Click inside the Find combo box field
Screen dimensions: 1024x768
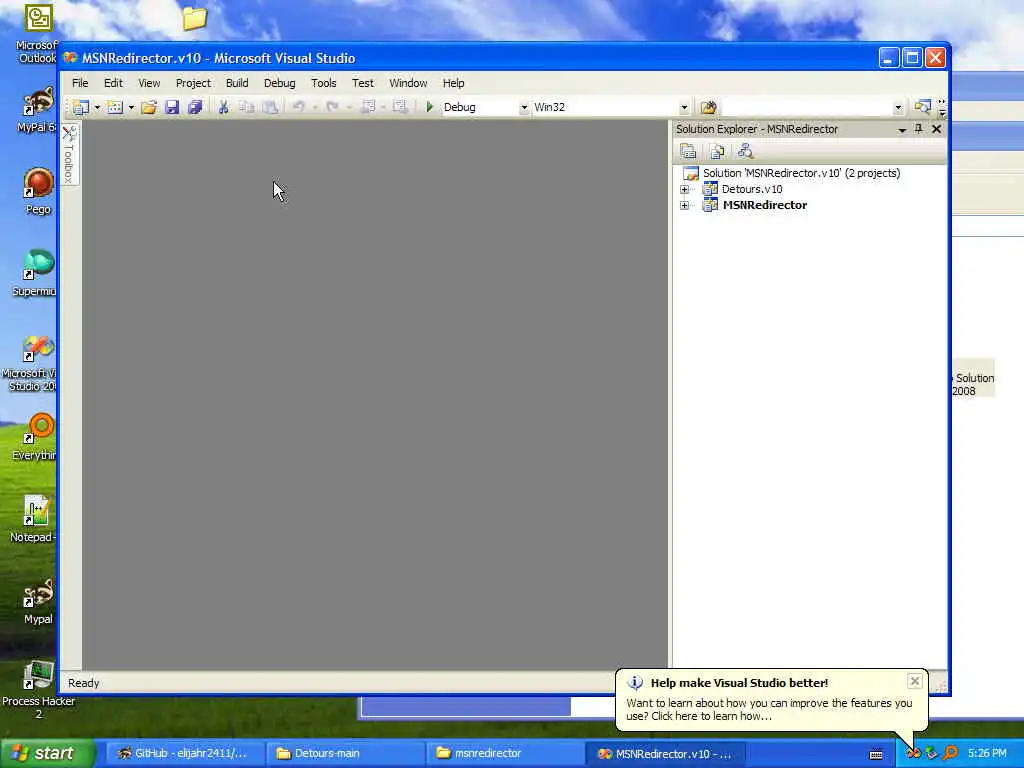coord(807,107)
